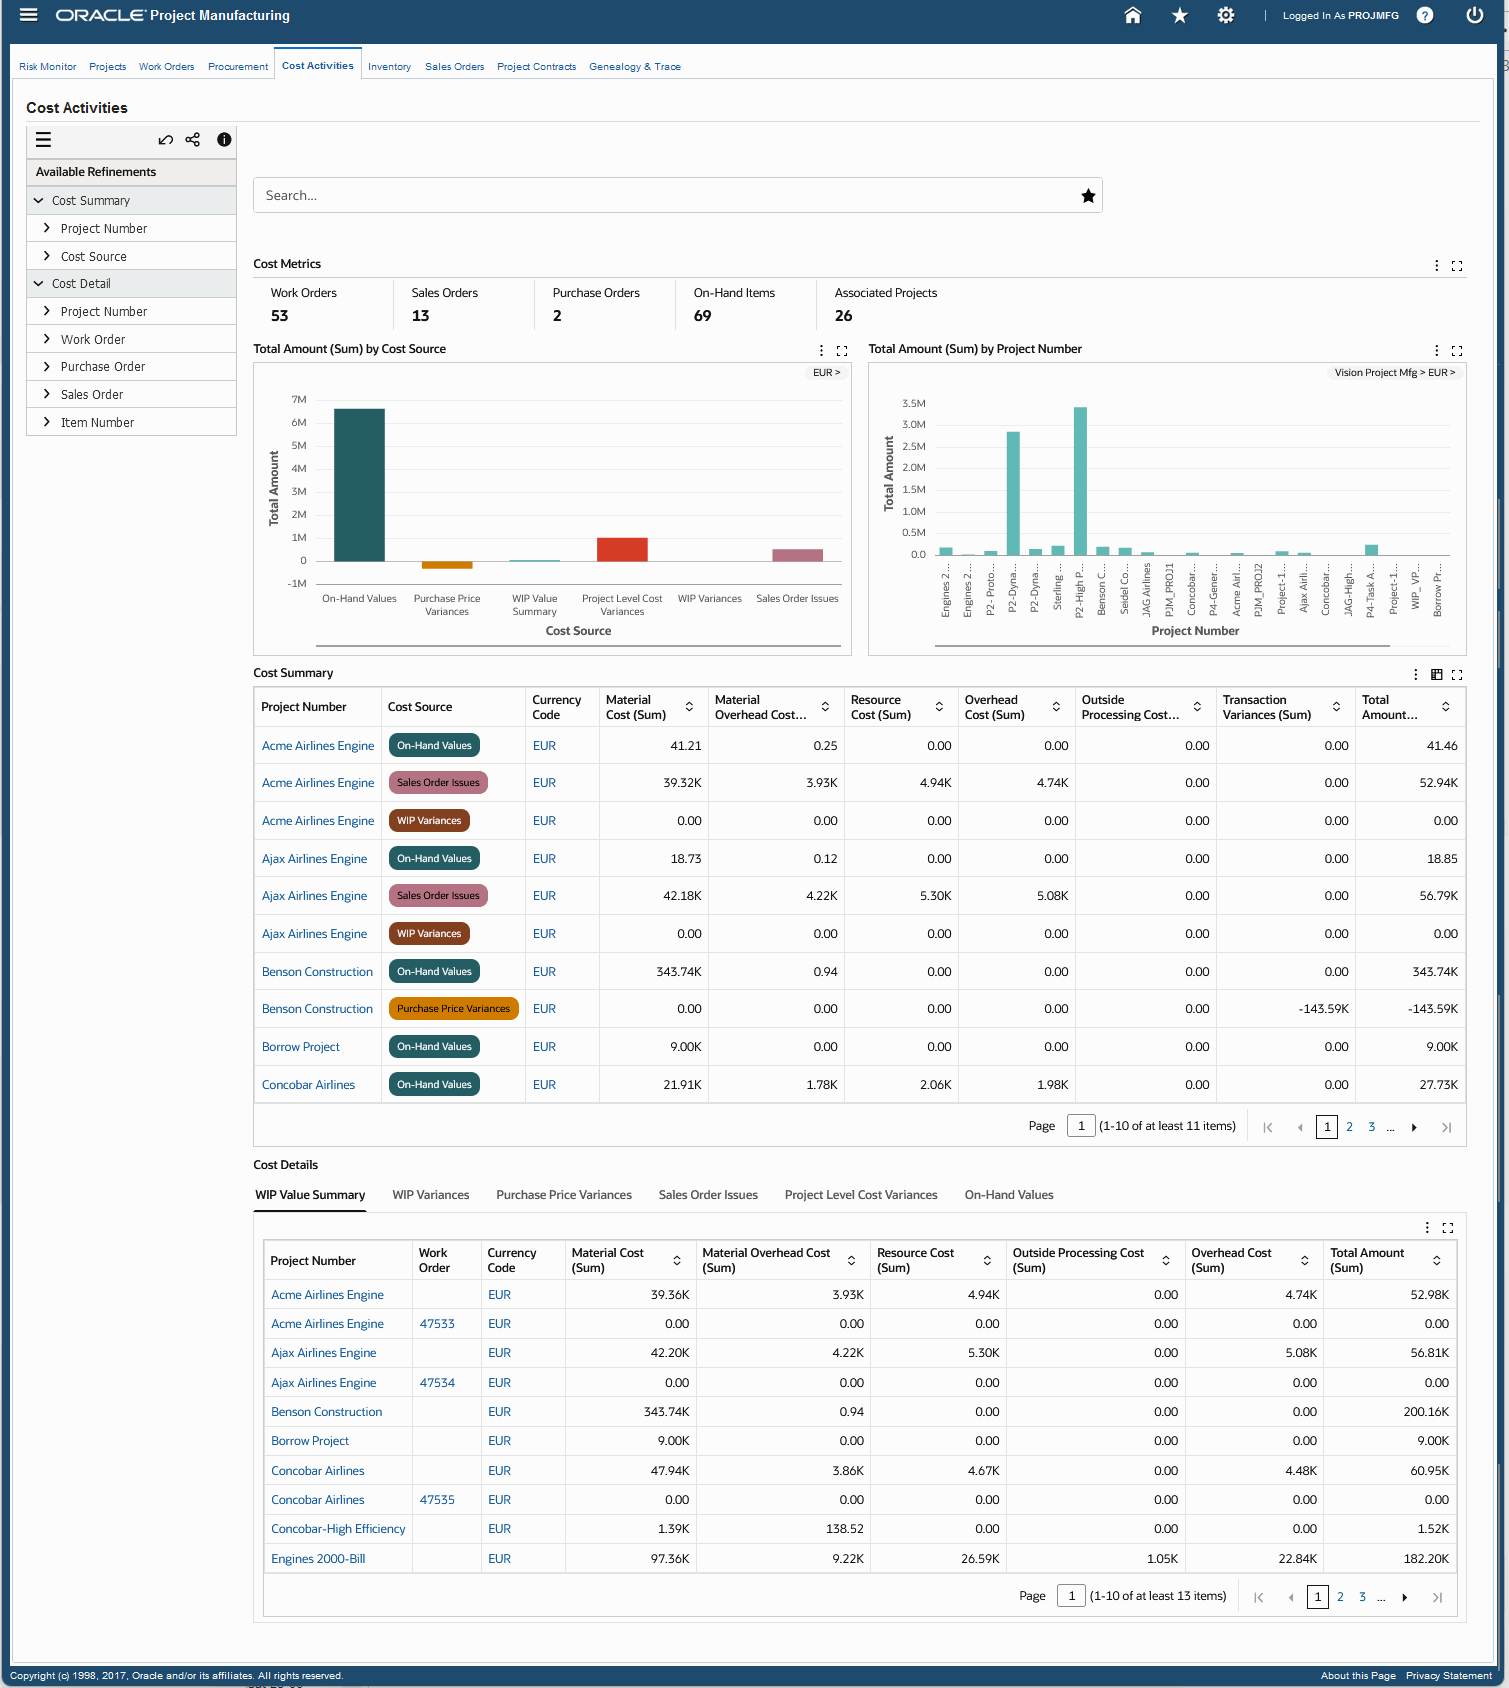Expand Project Number under Cost Summary

(46, 228)
